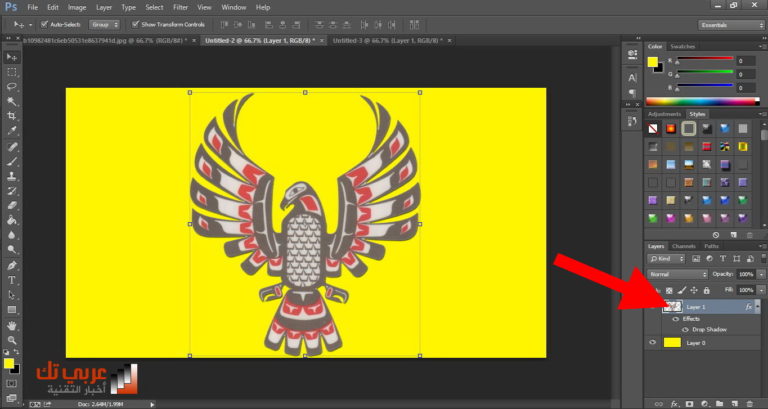Open the Layer menu
Viewport: 768px width, 409px height.
pos(103,7)
